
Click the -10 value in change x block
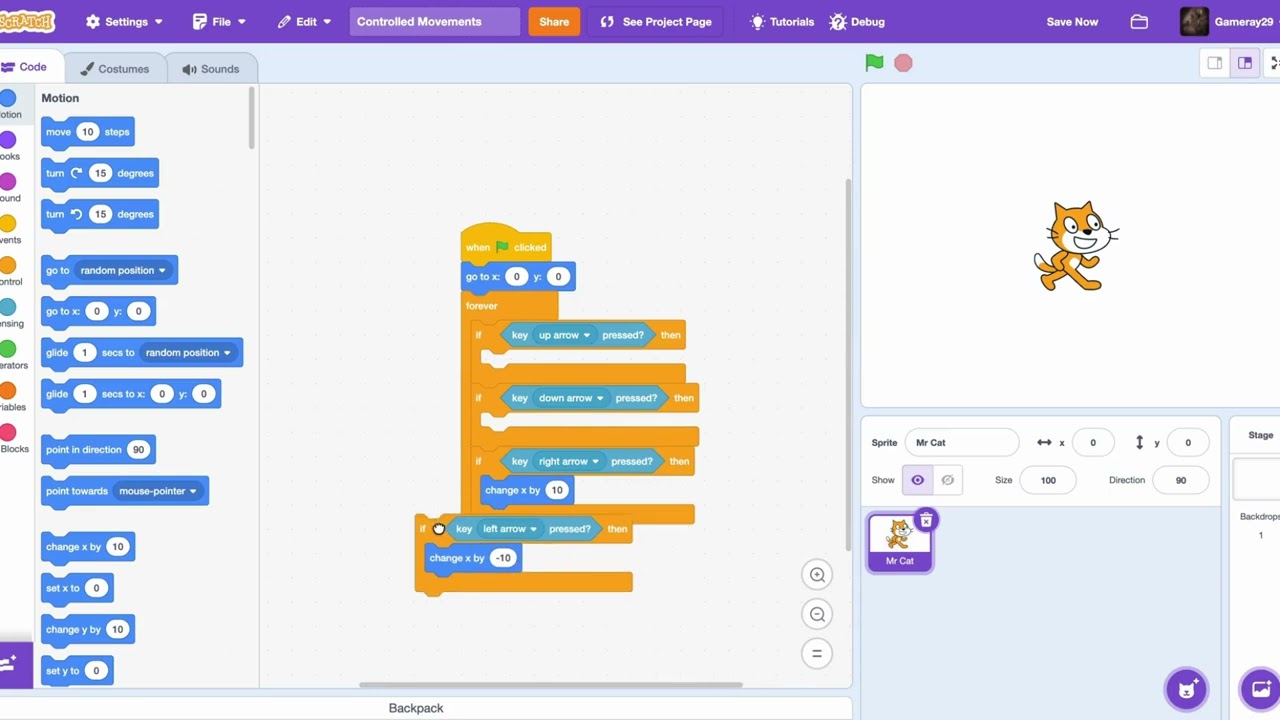coord(503,558)
